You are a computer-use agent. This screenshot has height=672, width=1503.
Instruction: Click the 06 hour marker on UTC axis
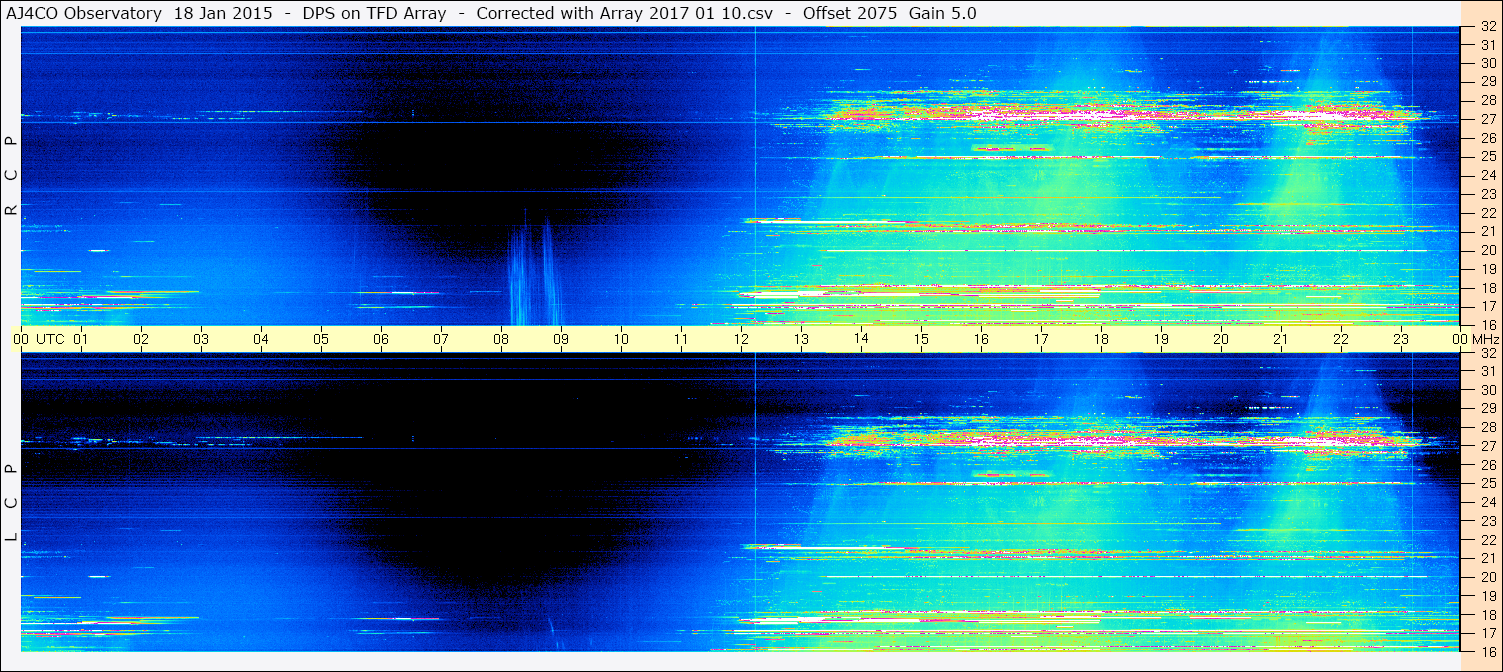tap(381, 339)
